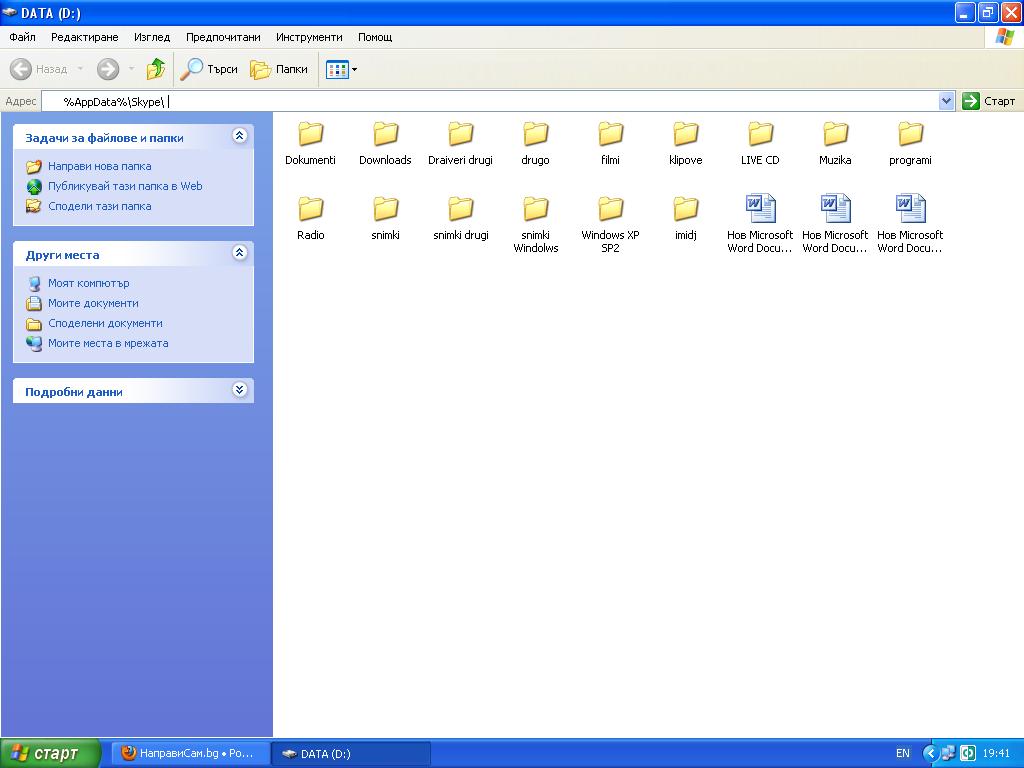Click the Up folder toolbar icon
Viewport: 1024px width, 768px height.
pyautogui.click(x=155, y=69)
